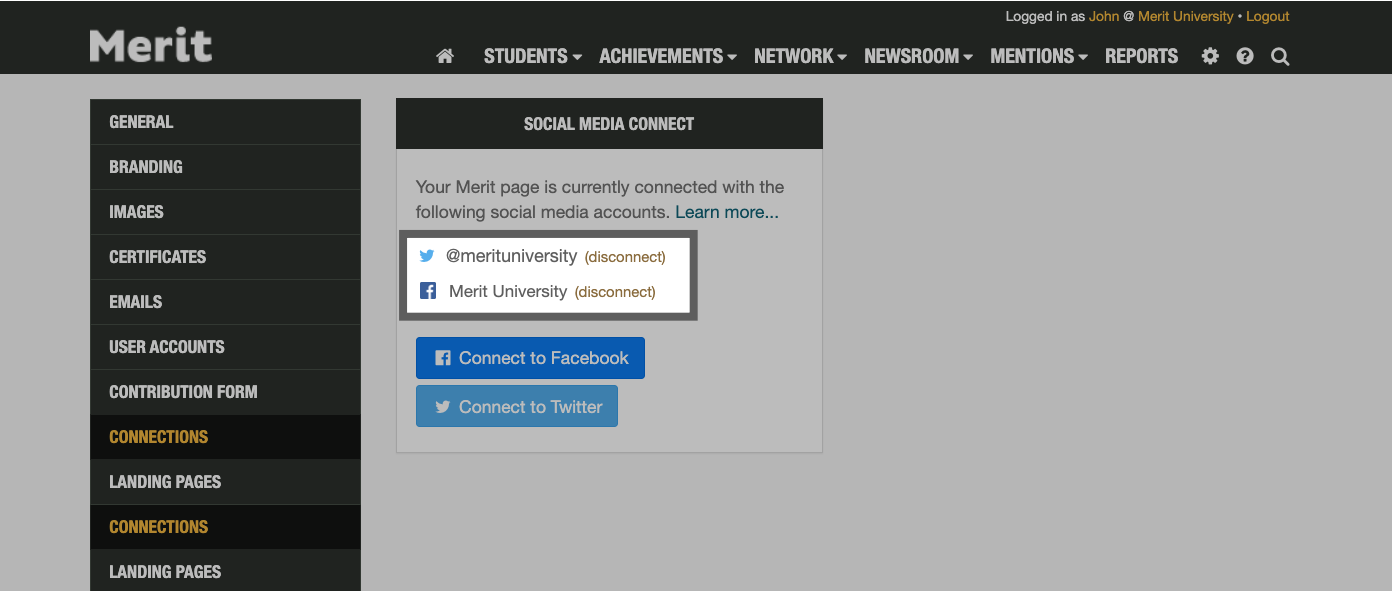Click the home icon in navigation bar

coord(444,57)
